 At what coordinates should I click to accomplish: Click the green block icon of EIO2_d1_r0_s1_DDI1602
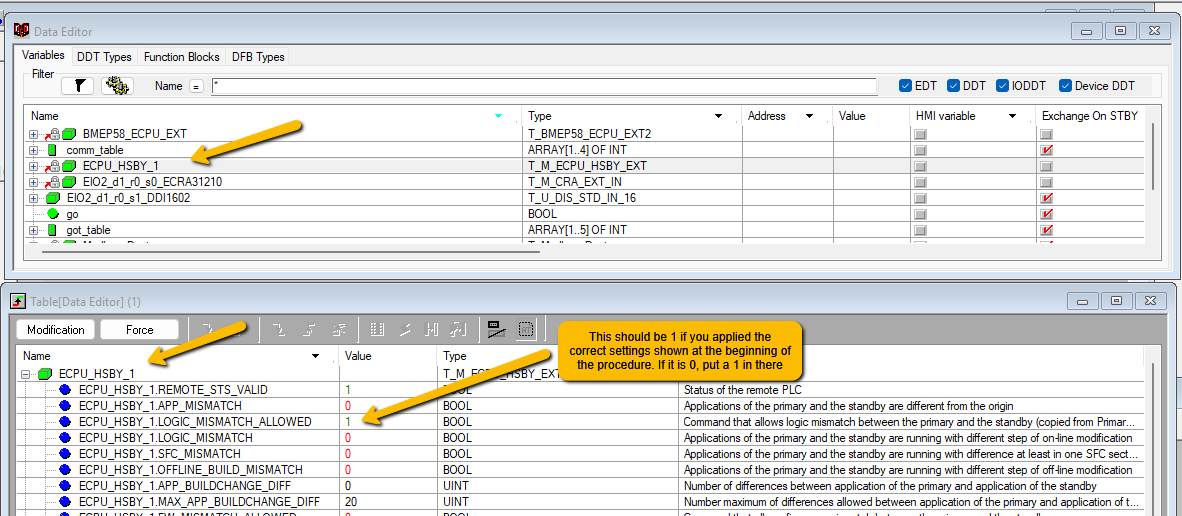[52, 198]
